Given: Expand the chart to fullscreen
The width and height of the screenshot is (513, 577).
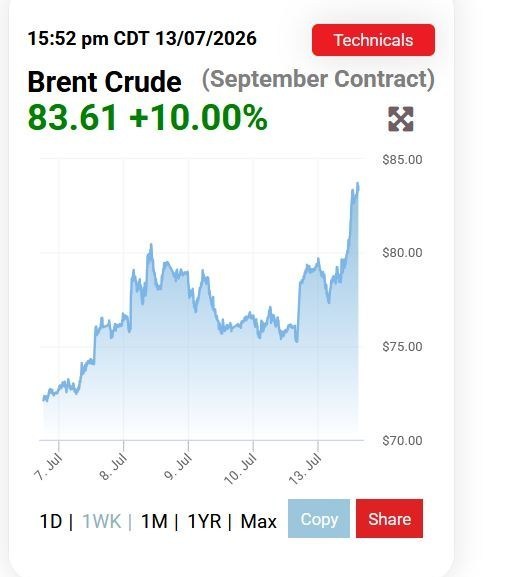Looking at the screenshot, I should (401, 119).
